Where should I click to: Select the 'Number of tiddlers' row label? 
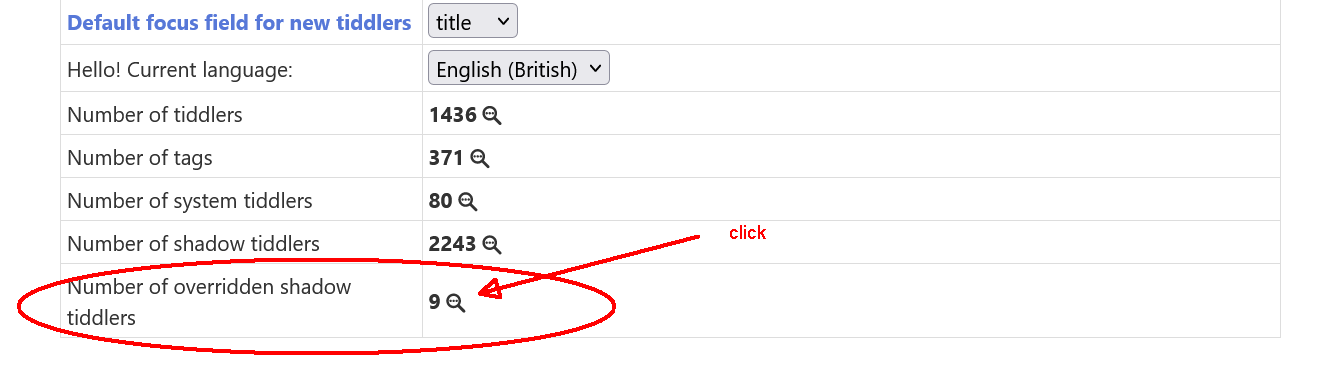155,115
